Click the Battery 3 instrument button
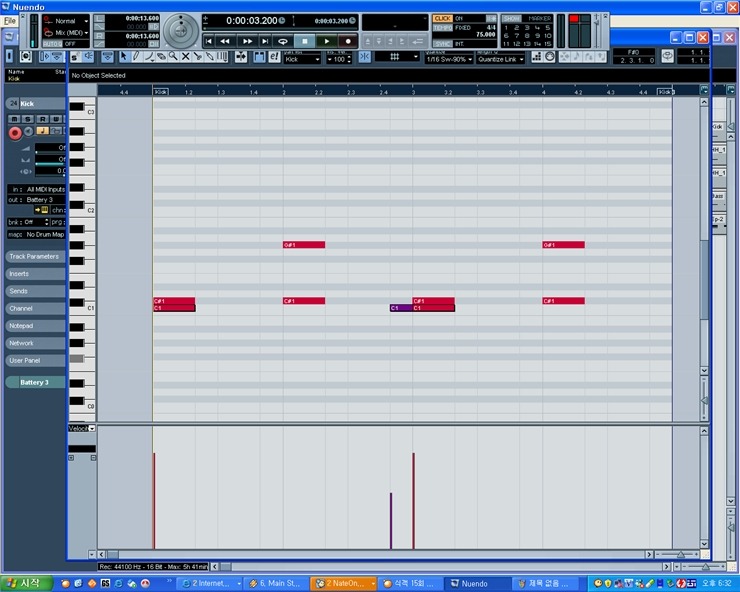Image resolution: width=740 pixels, height=592 pixels. (x=34, y=382)
